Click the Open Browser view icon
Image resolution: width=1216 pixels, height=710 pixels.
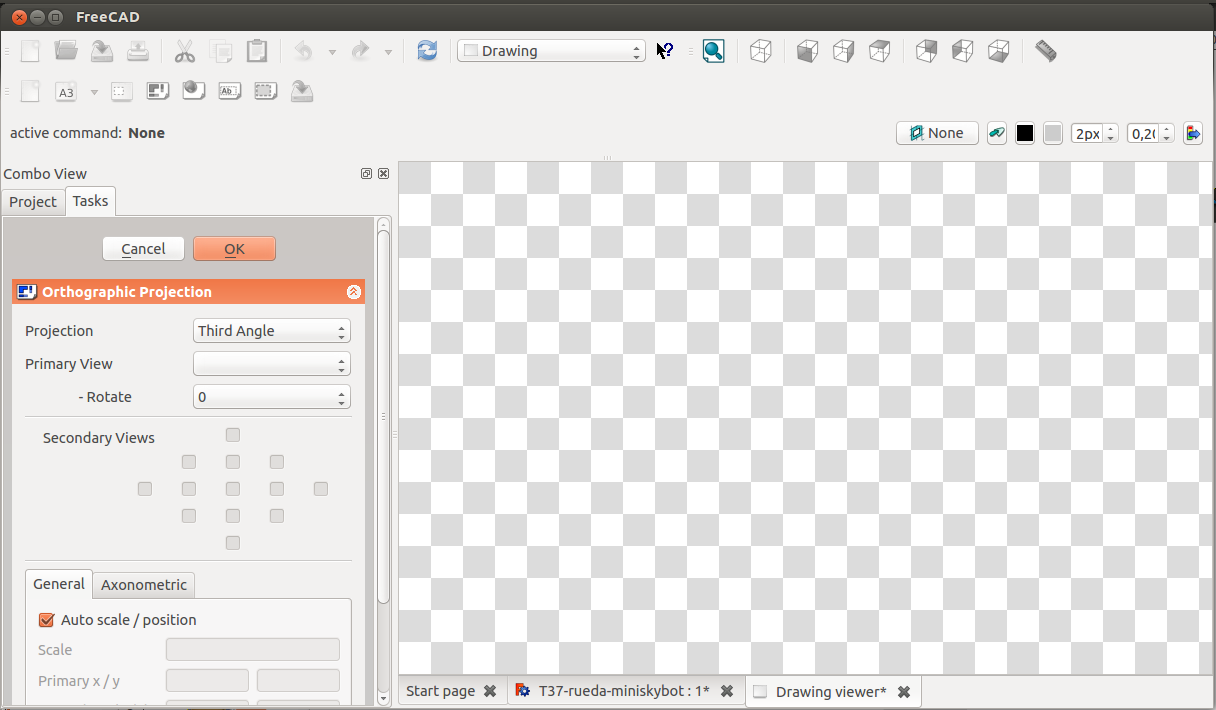(x=193, y=92)
